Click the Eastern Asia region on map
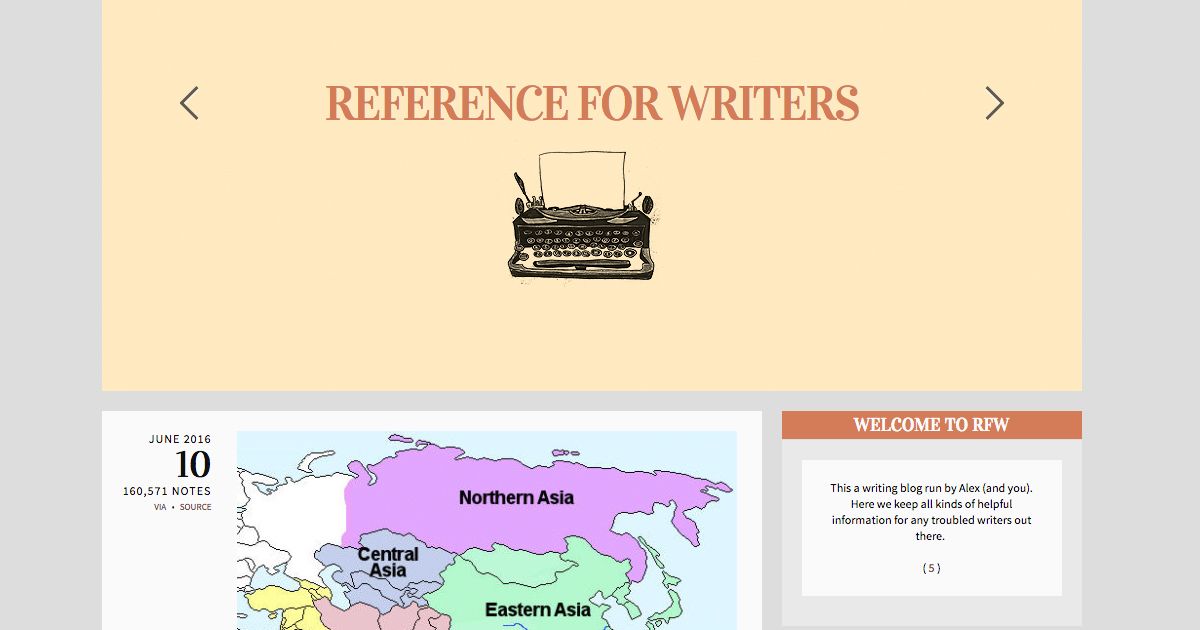This screenshot has height=630, width=1200. point(537,609)
